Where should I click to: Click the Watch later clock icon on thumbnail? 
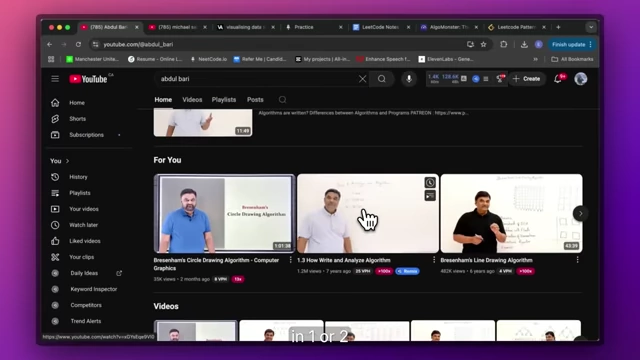click(x=430, y=182)
